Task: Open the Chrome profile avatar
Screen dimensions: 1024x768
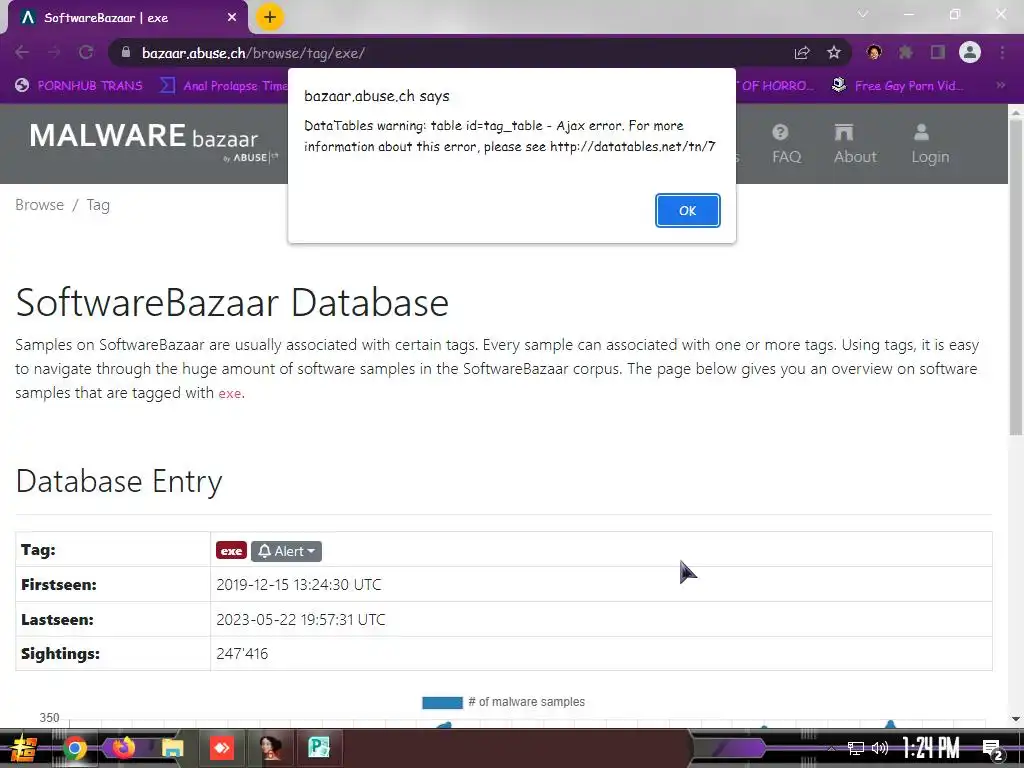Action: (970, 52)
